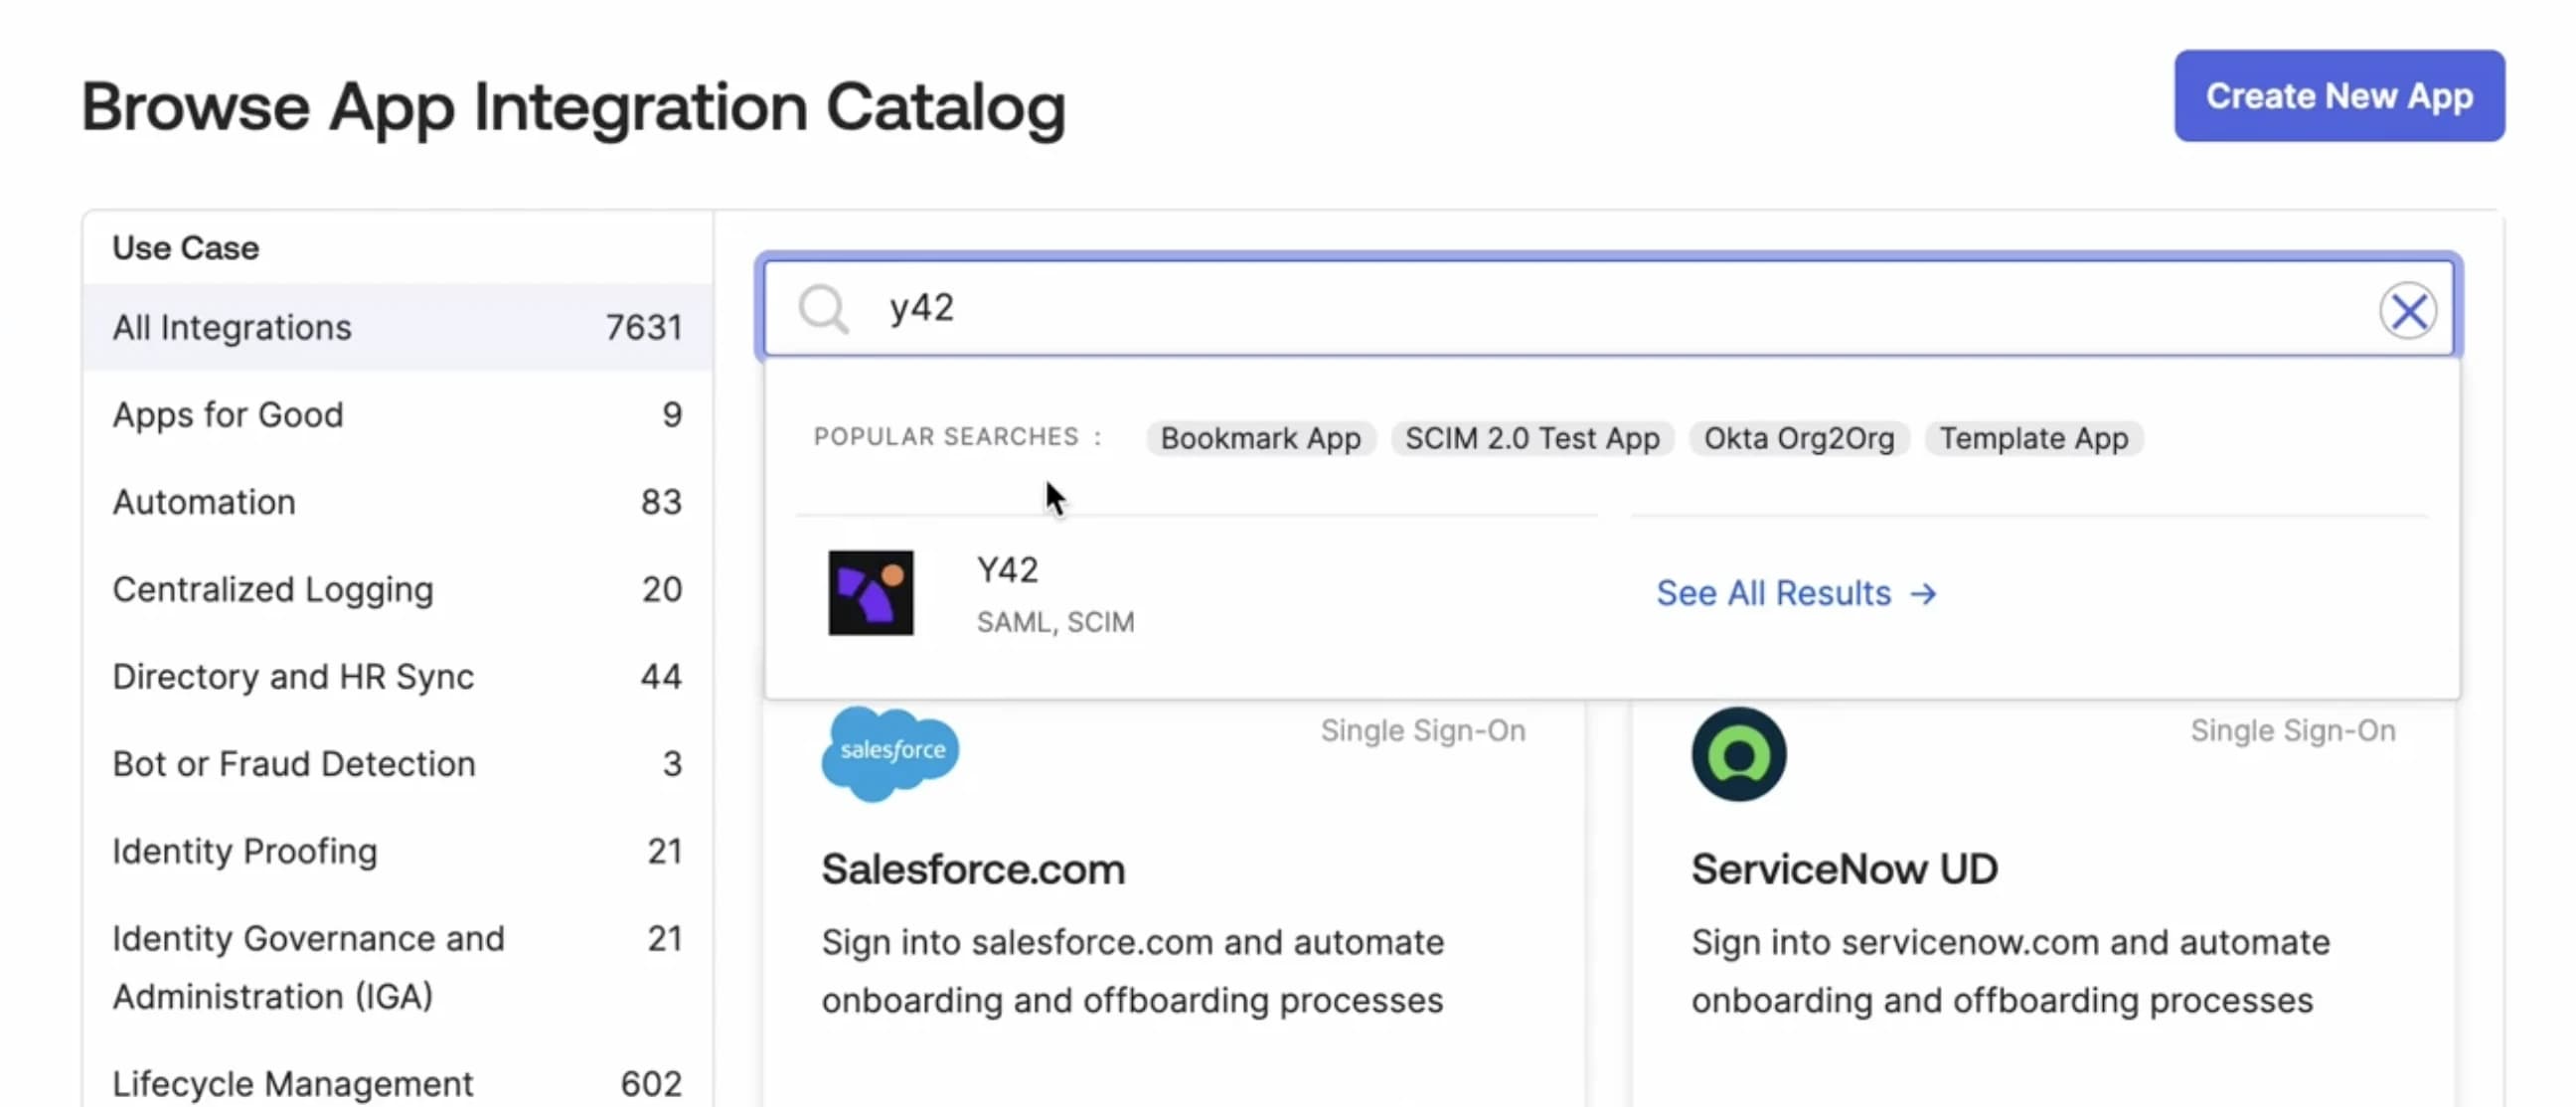
Task: Open See All Results link
Action: 1796,593
